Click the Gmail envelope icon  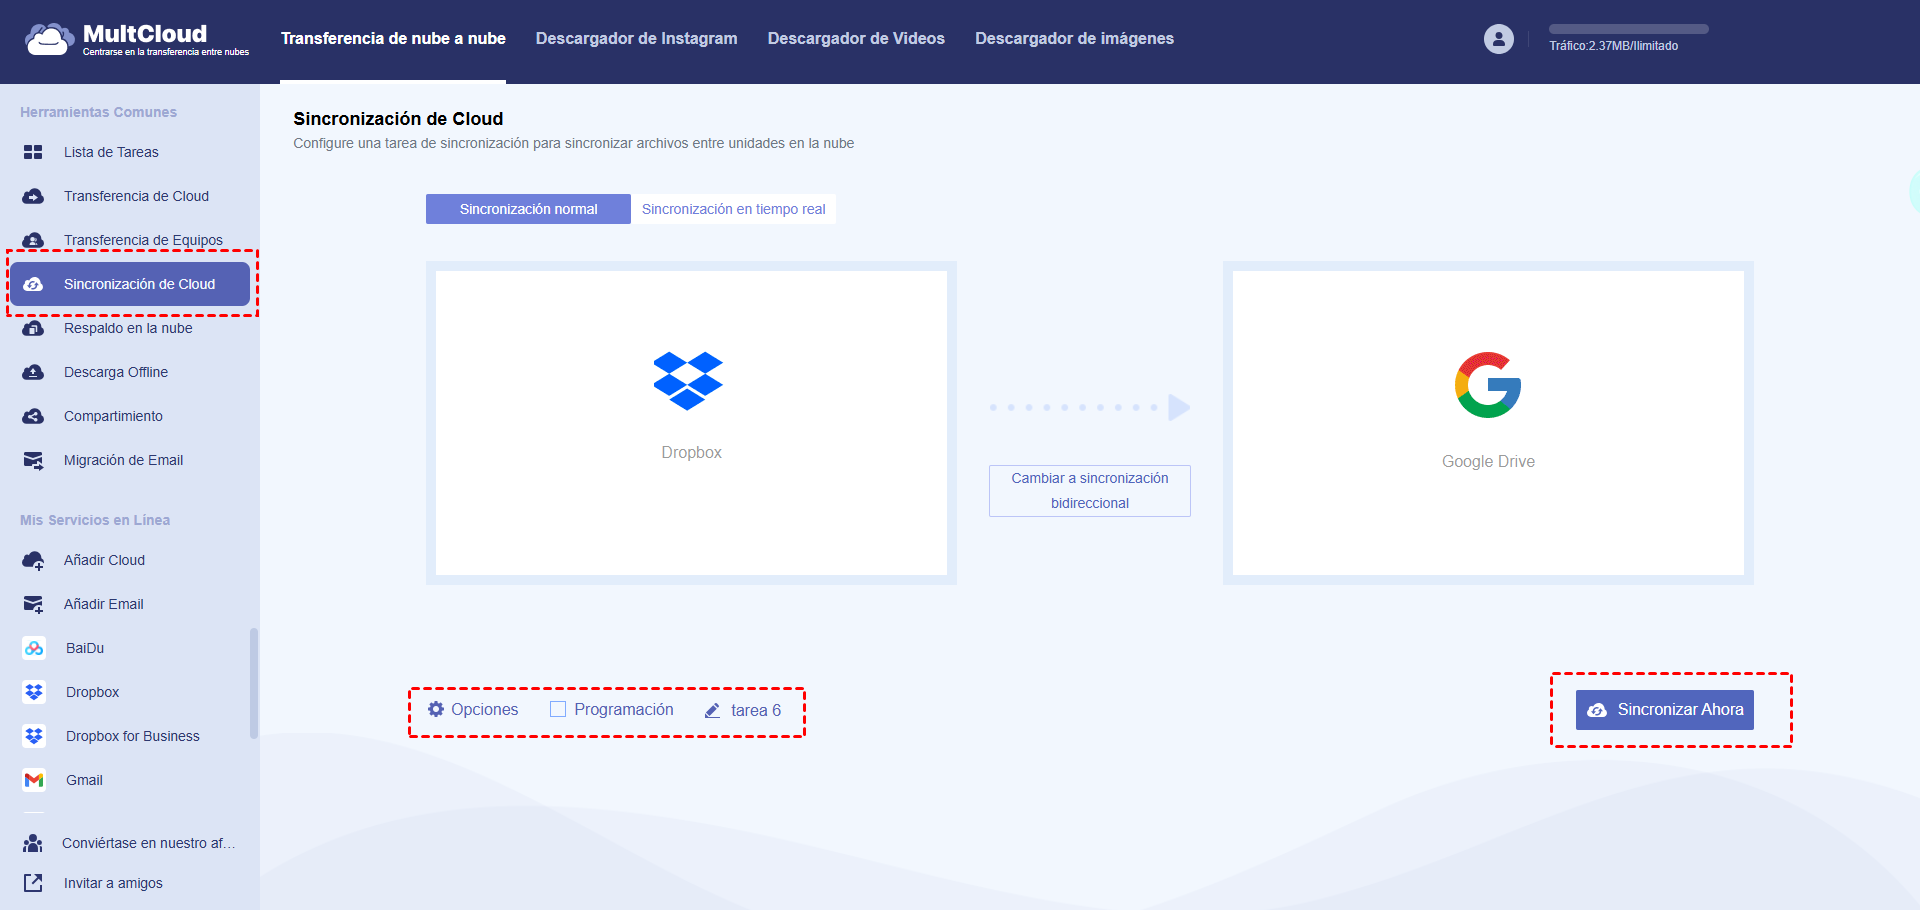(x=34, y=780)
